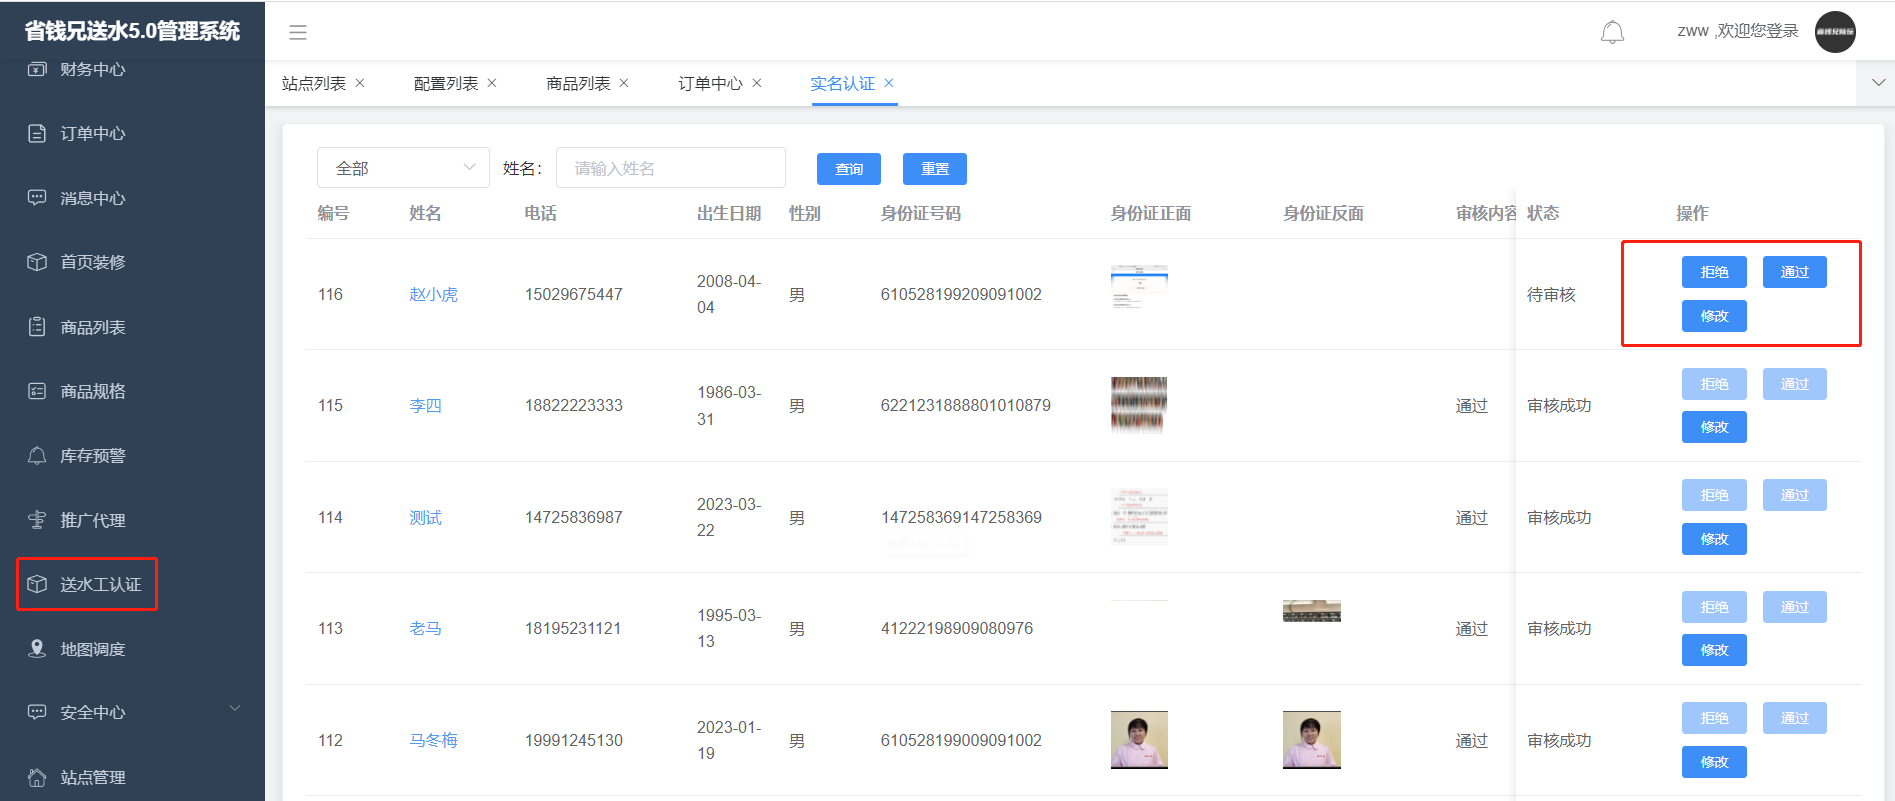The height and width of the screenshot is (801, 1895).
Task: Switch to the 商品列表 tab
Action: (x=578, y=84)
